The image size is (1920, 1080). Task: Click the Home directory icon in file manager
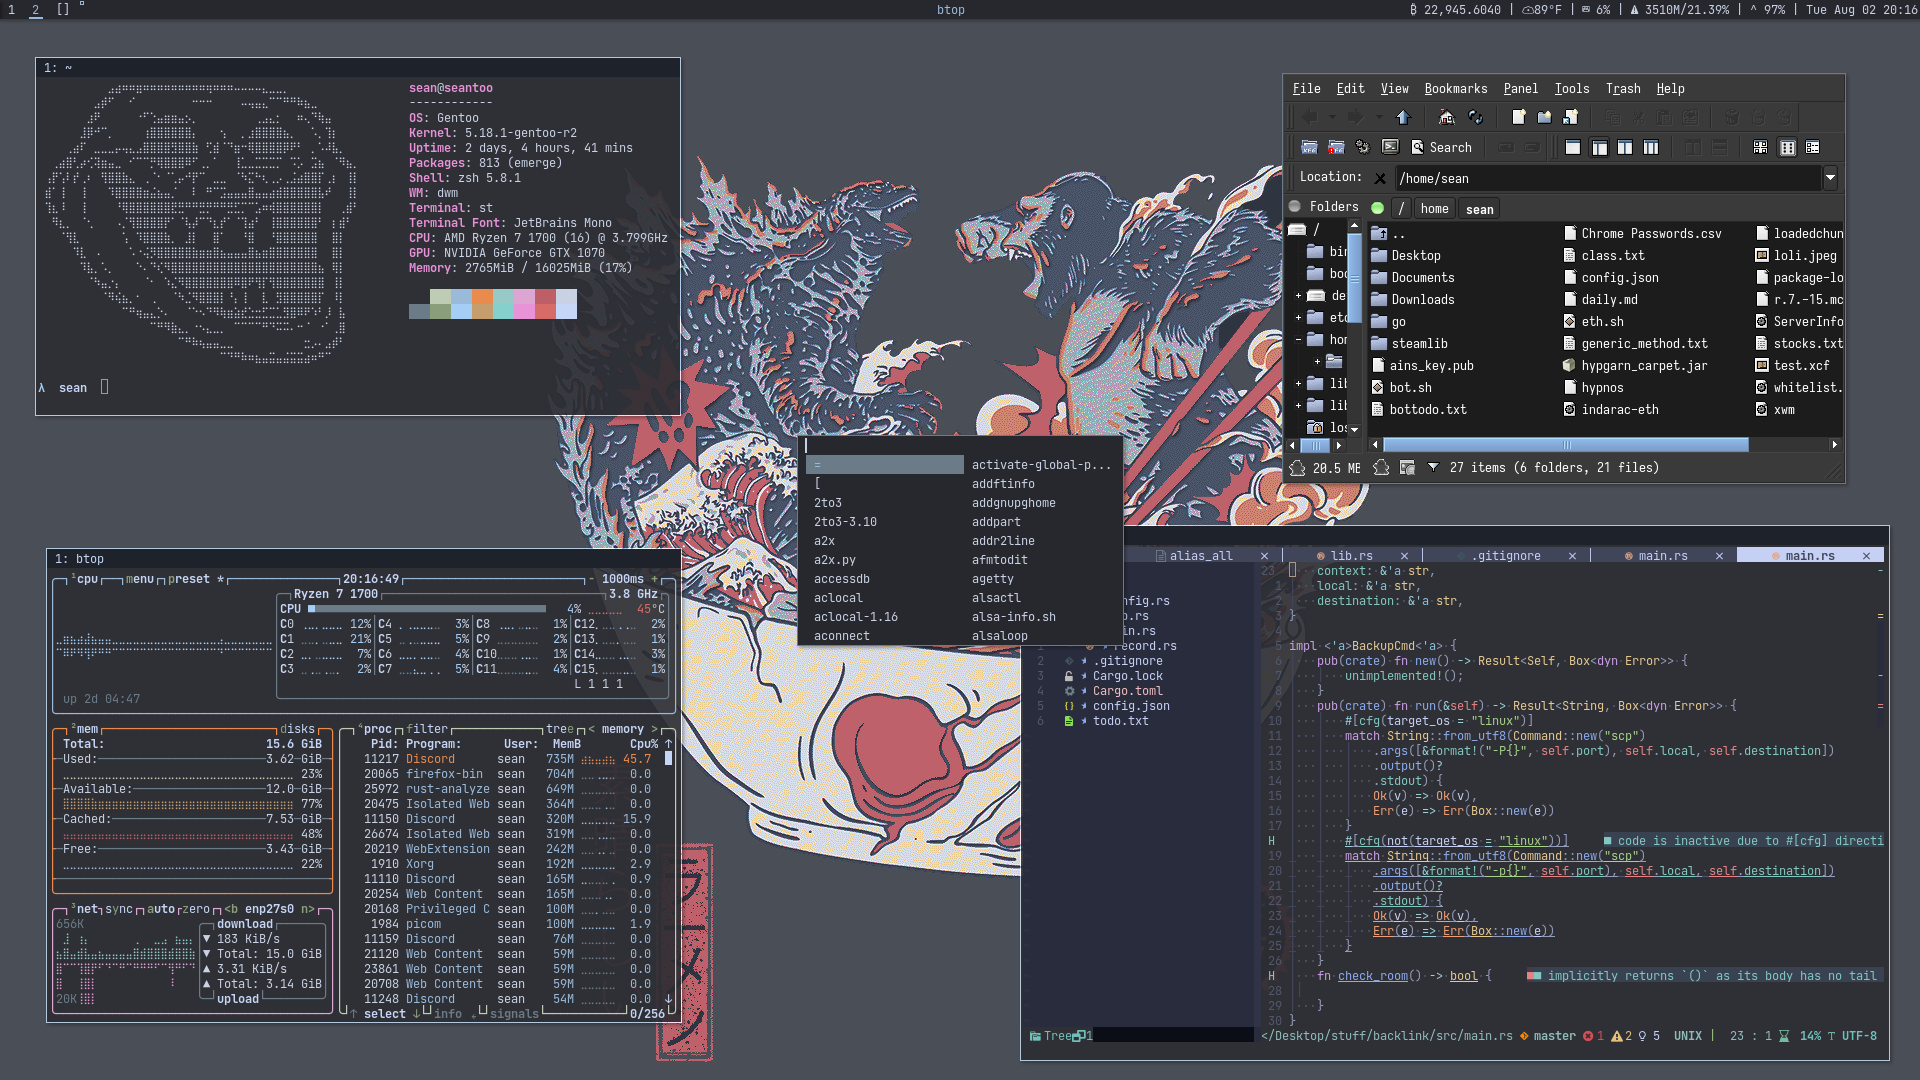point(1447,117)
